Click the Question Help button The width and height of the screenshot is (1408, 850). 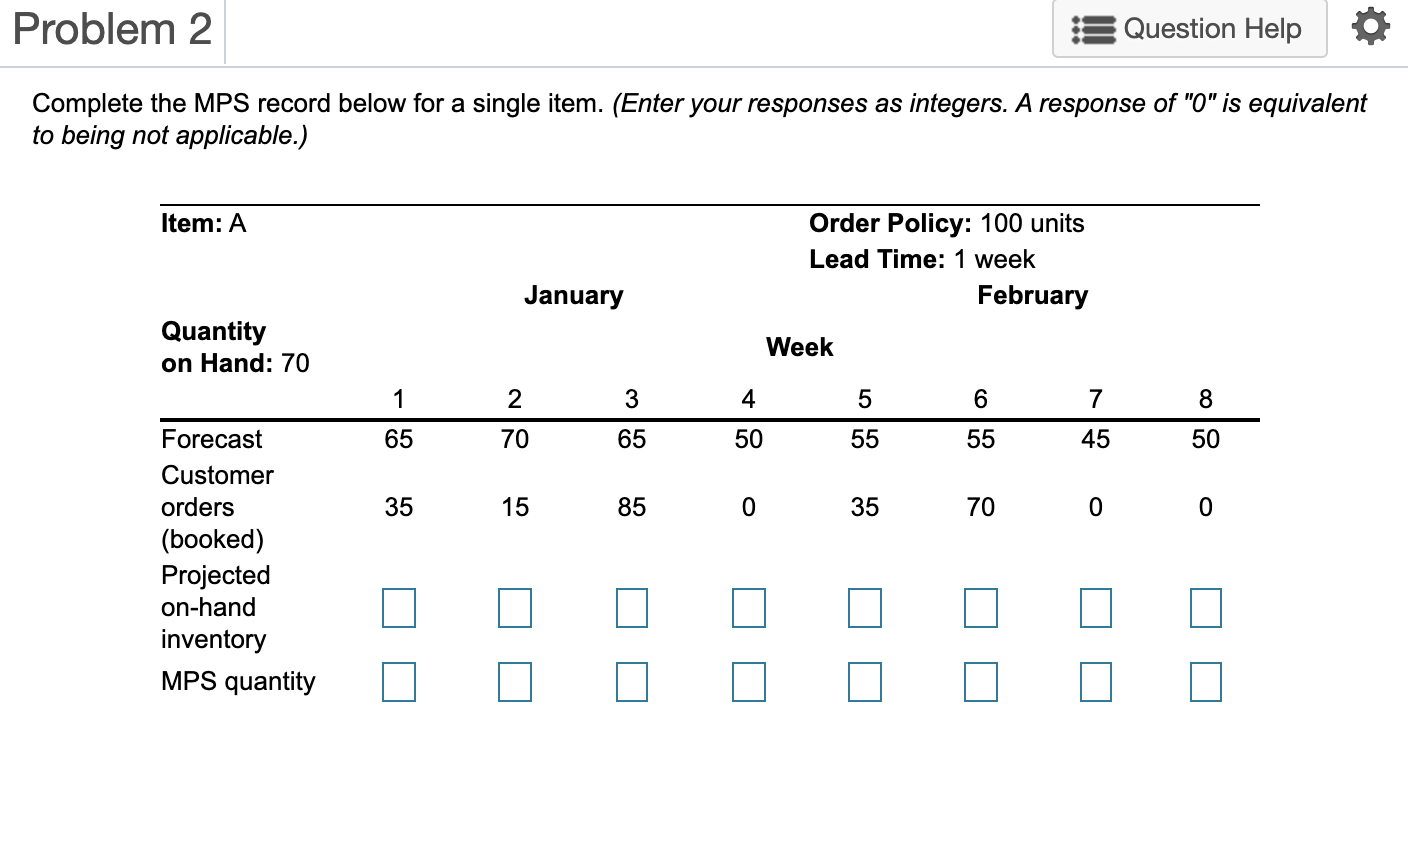point(1189,29)
